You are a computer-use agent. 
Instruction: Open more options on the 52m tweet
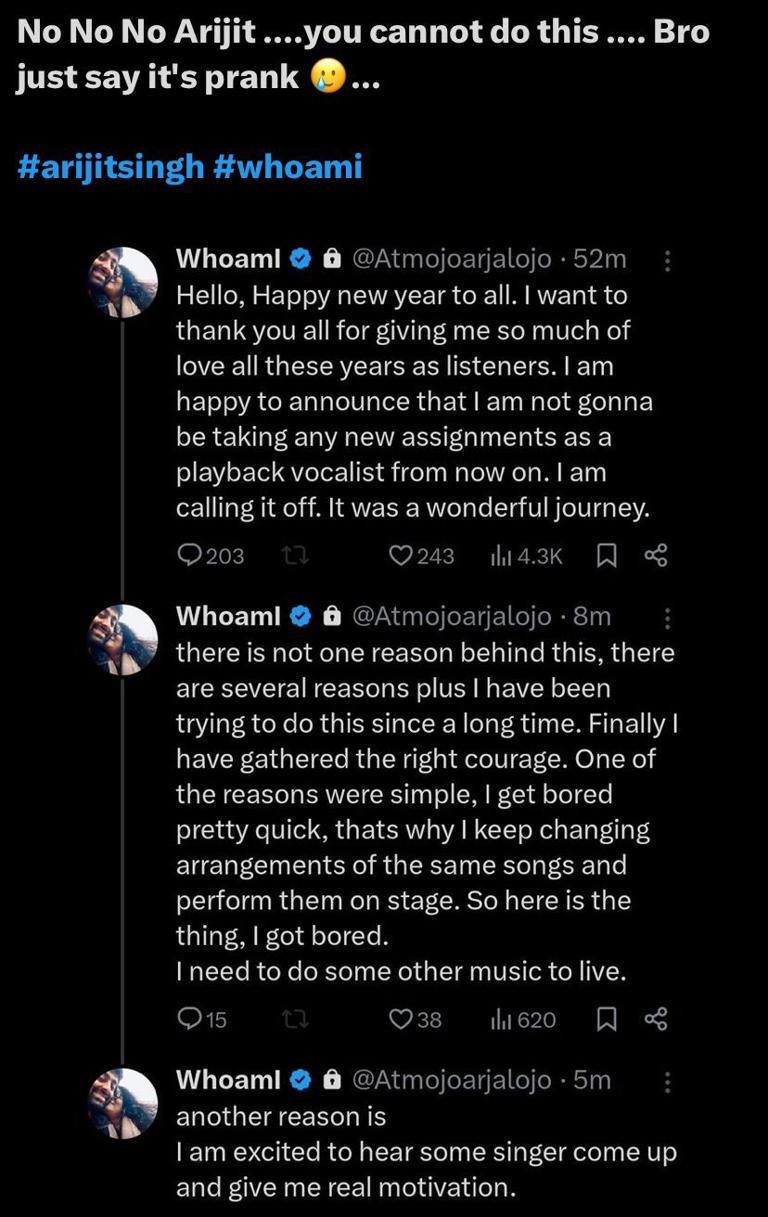[668, 261]
